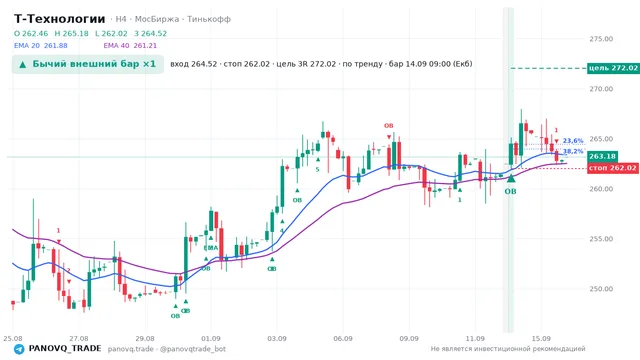This screenshot has height=360, width=640.
Task: Click the Т-Технологии chart title
Action: (x=60, y=19)
